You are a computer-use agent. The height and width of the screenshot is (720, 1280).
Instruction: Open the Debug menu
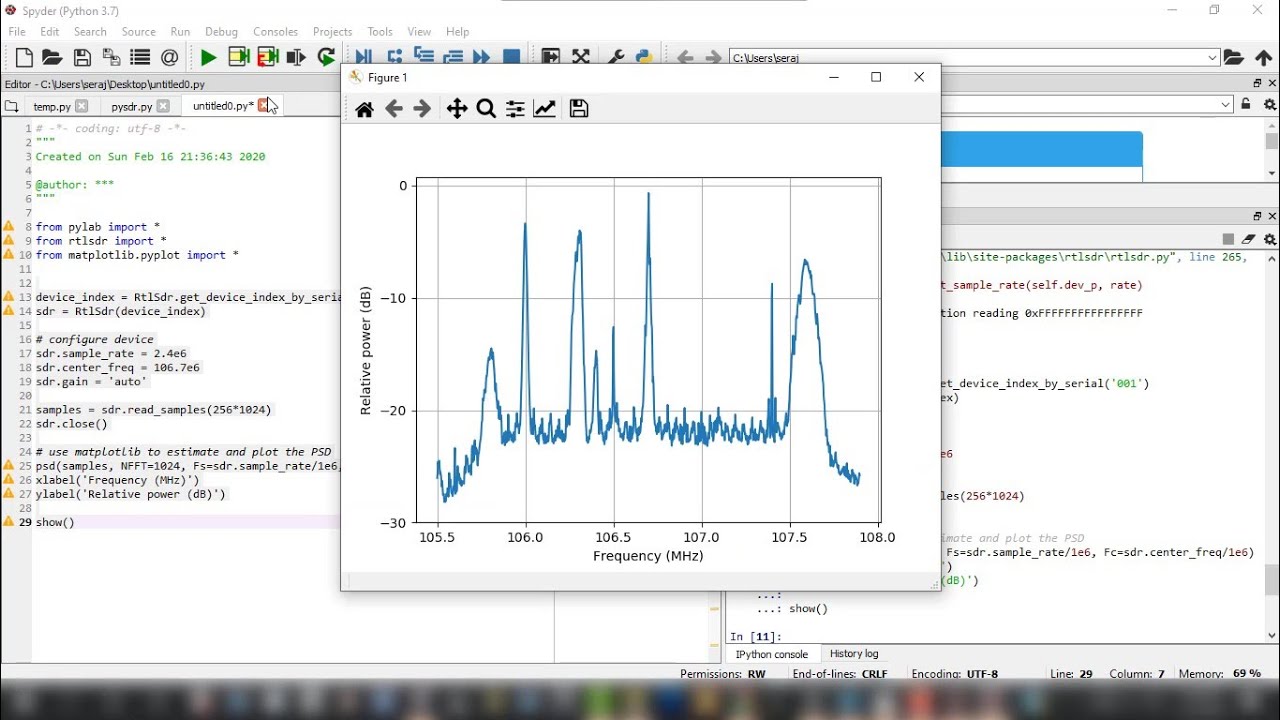pos(221,32)
